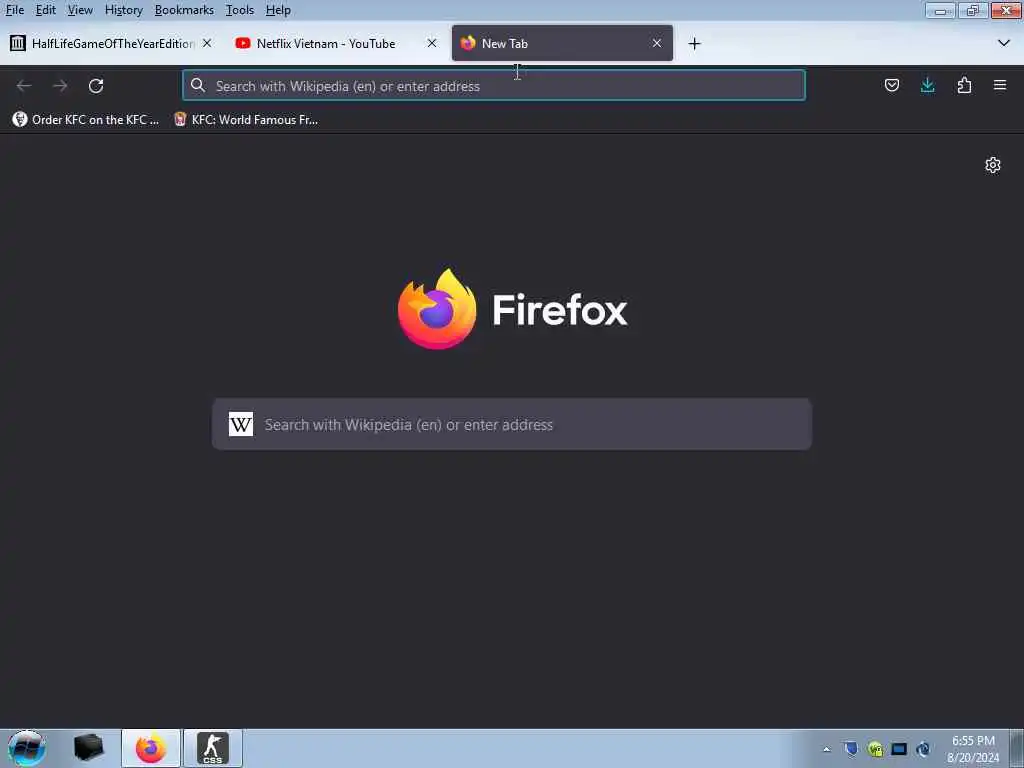Click the search icon in address bar

[x=198, y=86]
